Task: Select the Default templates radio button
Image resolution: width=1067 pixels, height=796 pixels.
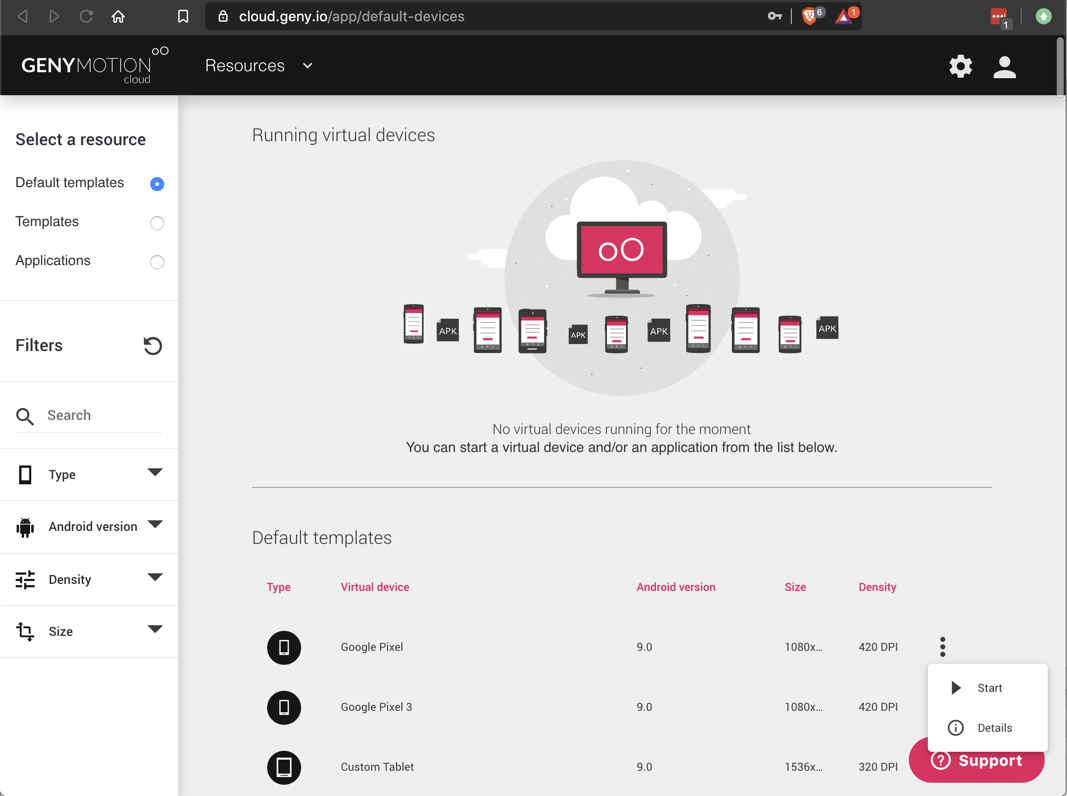Action: pos(157,184)
